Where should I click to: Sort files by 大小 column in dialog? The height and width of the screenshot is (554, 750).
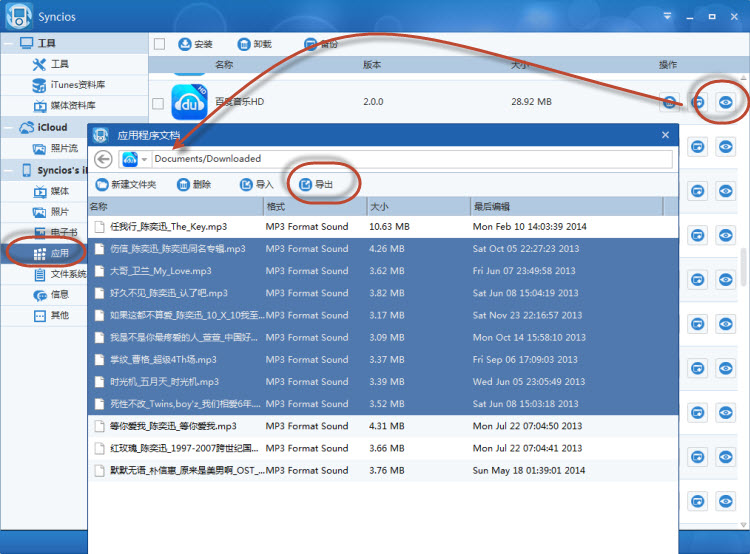click(x=419, y=206)
